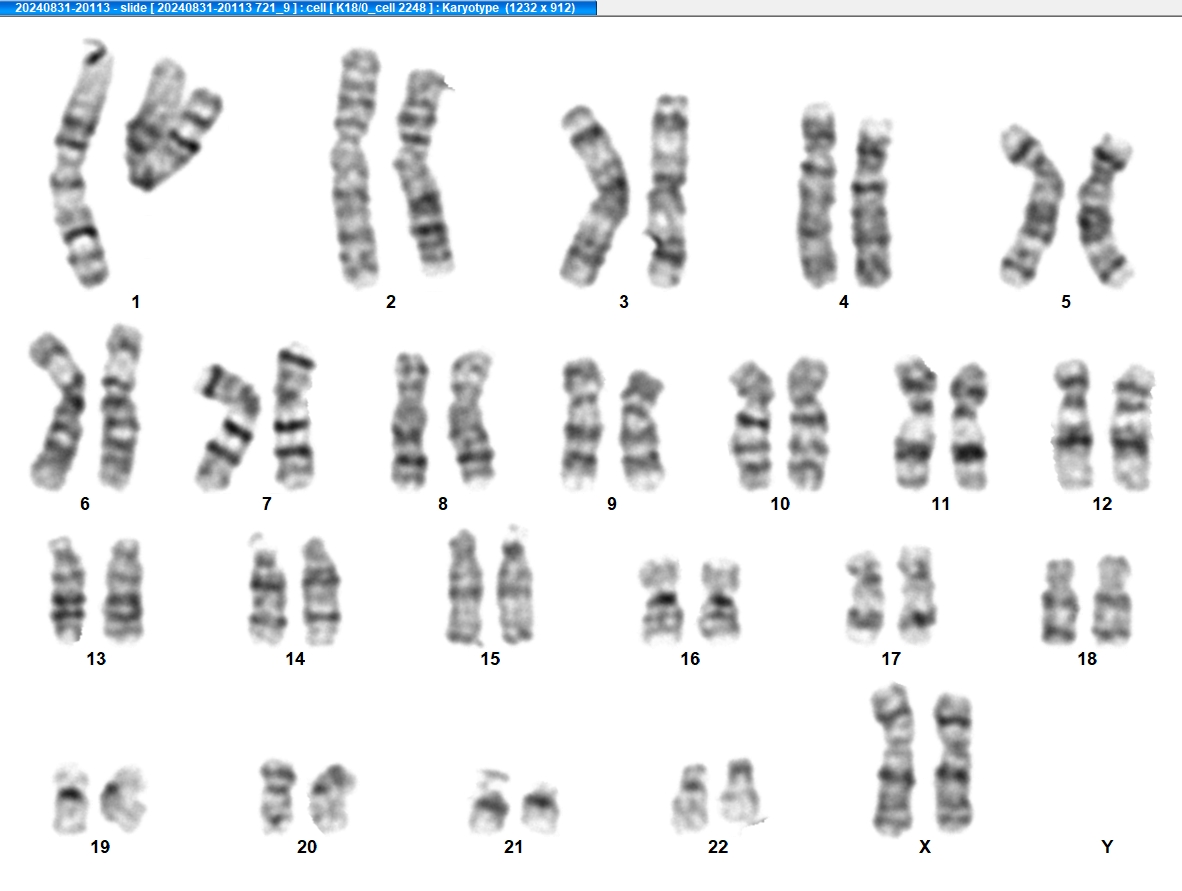Screen dimensions: 1182x891
Task: Click the right chromosome 18
Action: pyautogui.click(x=1111, y=600)
